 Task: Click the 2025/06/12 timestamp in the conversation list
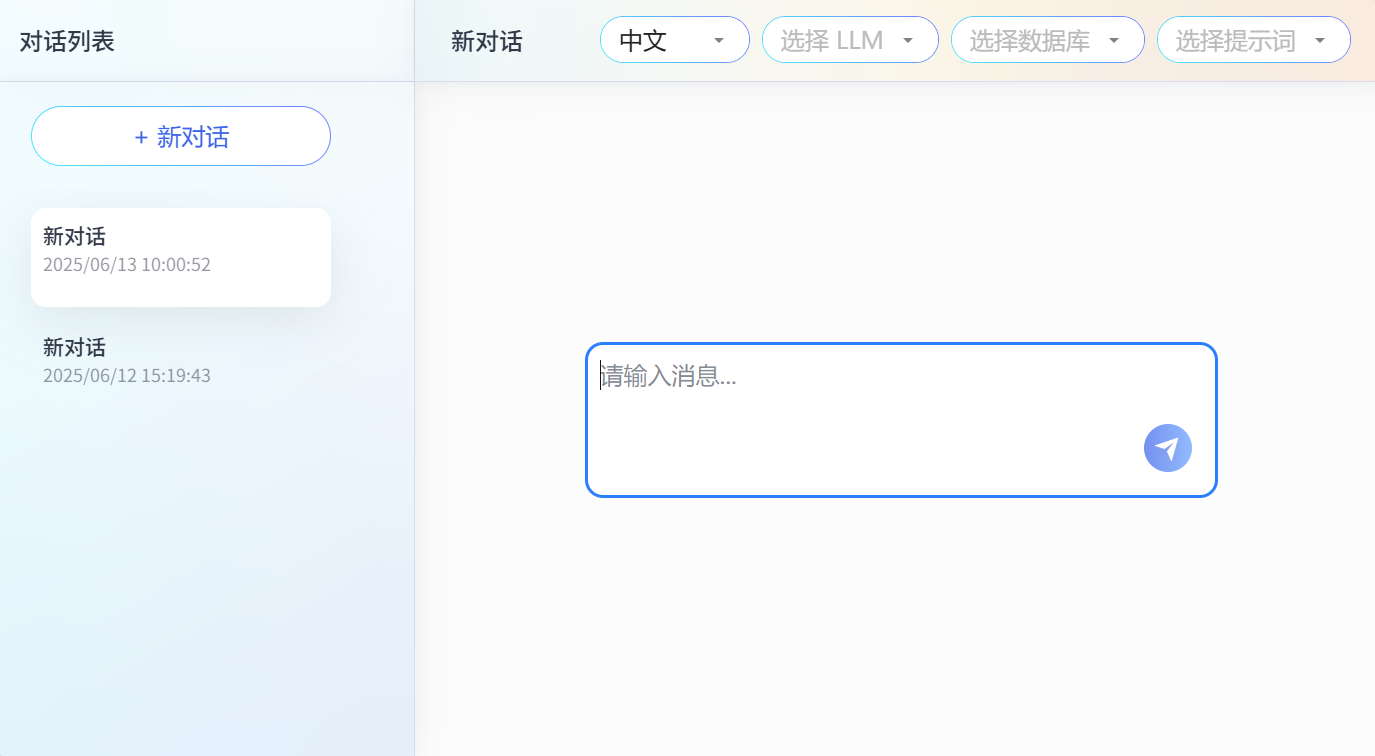coord(127,376)
